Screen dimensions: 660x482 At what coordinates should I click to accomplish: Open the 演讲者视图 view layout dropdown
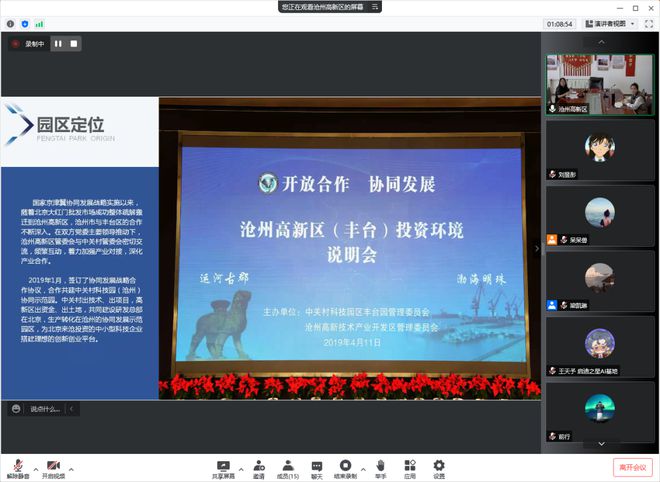point(610,24)
